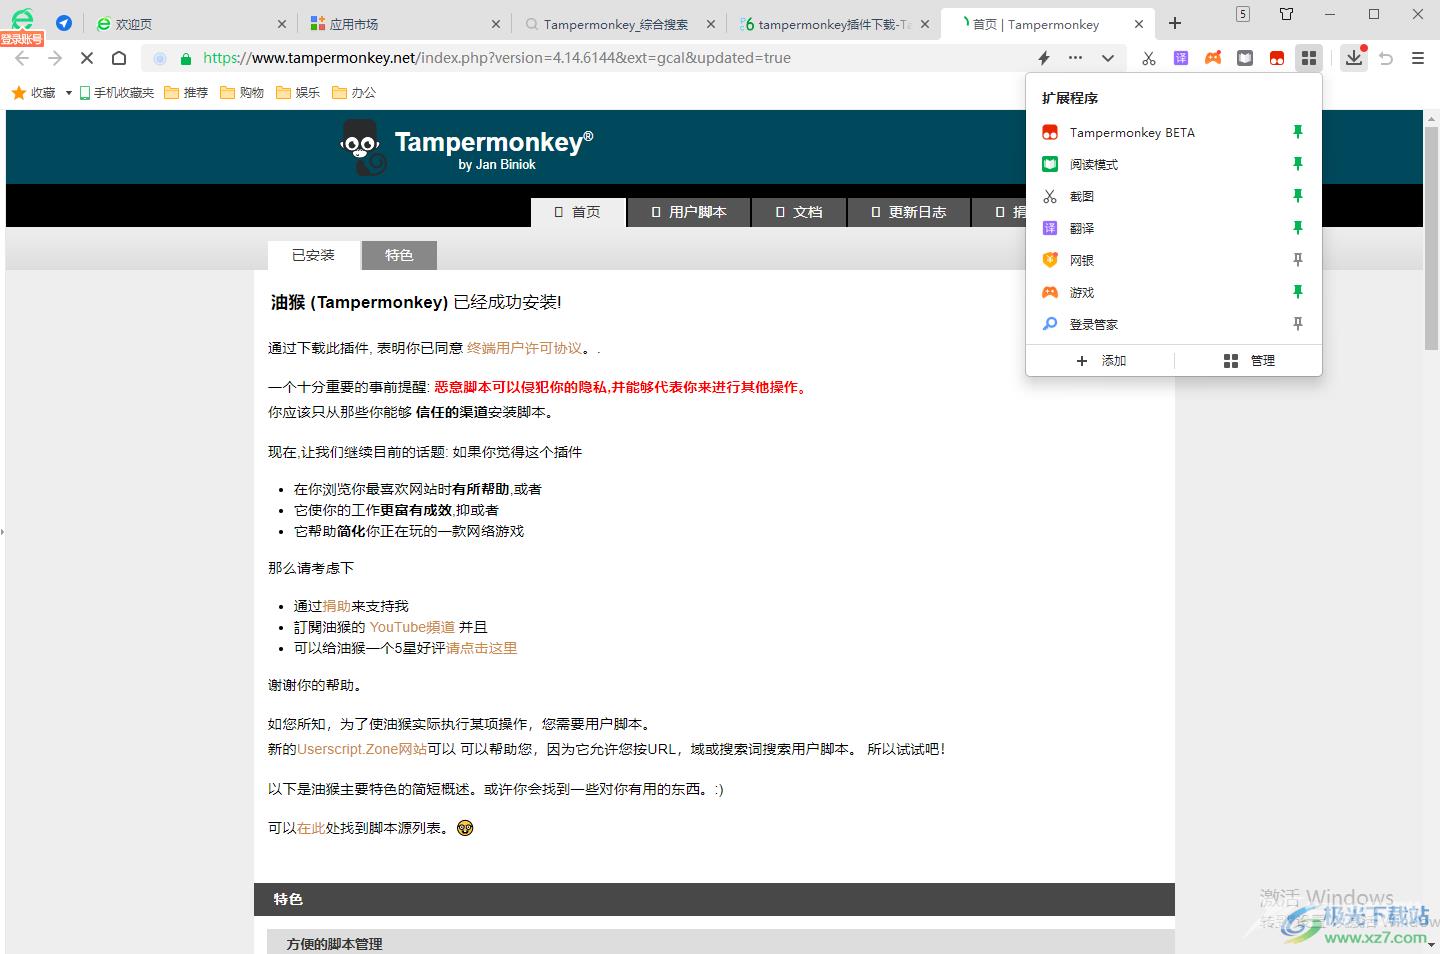Screen dimensions: 1440x954
Task: Switch to Tampermonkey_综合搜索 tab
Action: (619, 24)
